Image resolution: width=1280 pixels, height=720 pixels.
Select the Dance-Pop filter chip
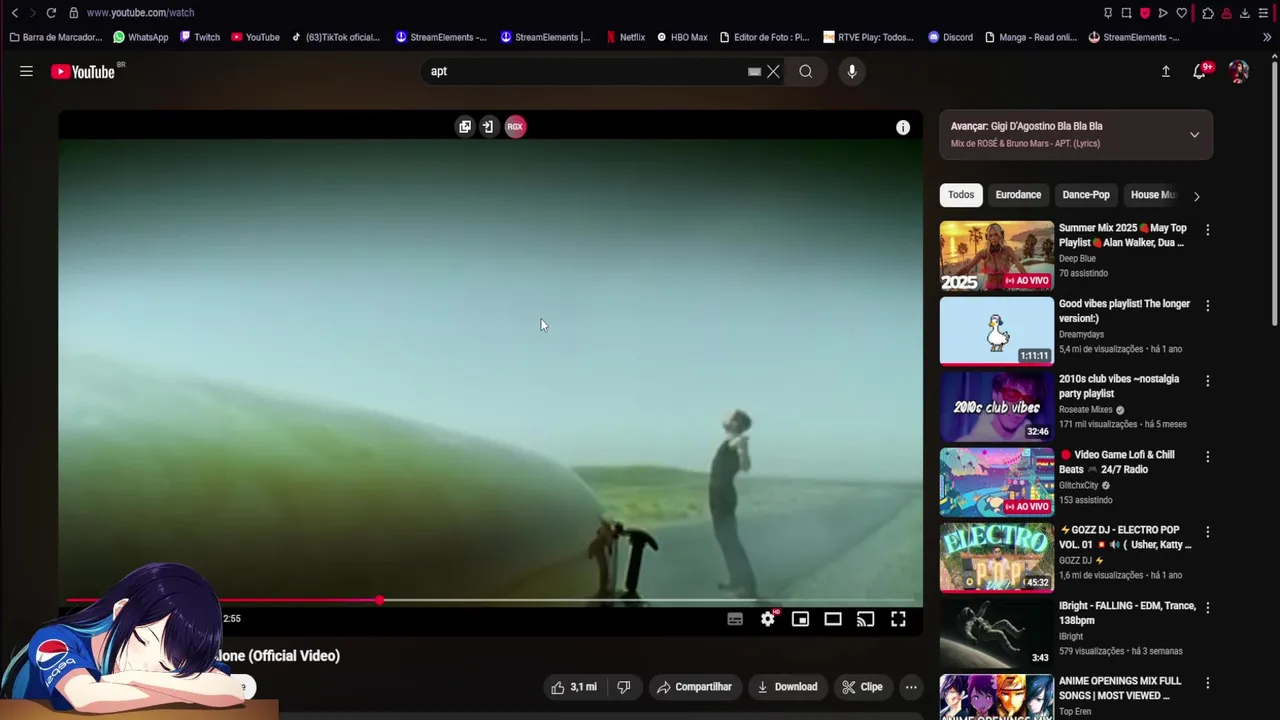(x=1086, y=195)
